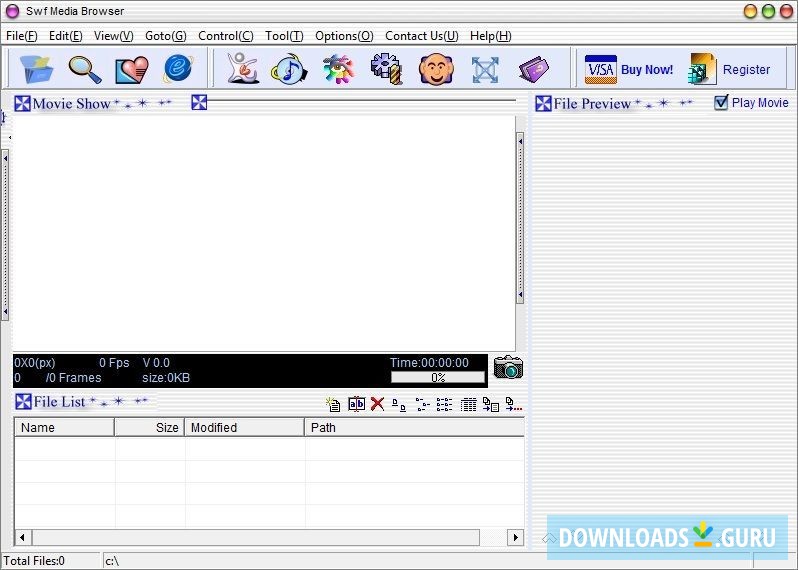Click the dancing figure toolbar icon
Screen dimensions: 798x570
tap(243, 69)
